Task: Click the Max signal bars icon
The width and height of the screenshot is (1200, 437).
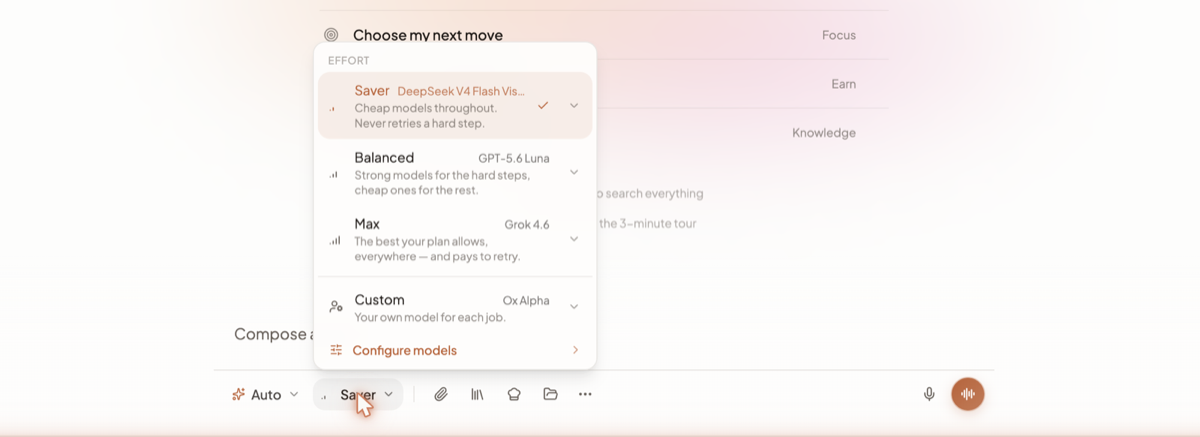Action: click(x=335, y=240)
